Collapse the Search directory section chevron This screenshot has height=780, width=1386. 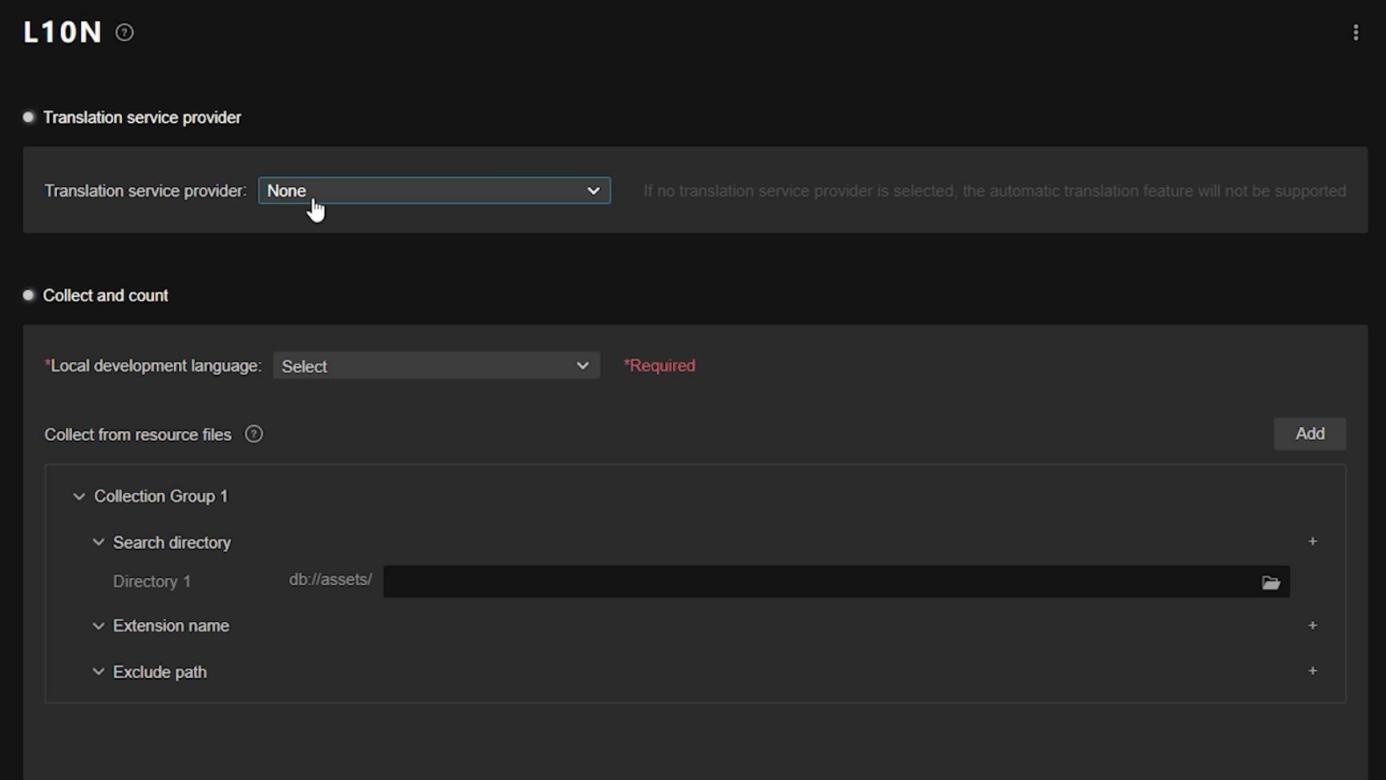(98, 542)
